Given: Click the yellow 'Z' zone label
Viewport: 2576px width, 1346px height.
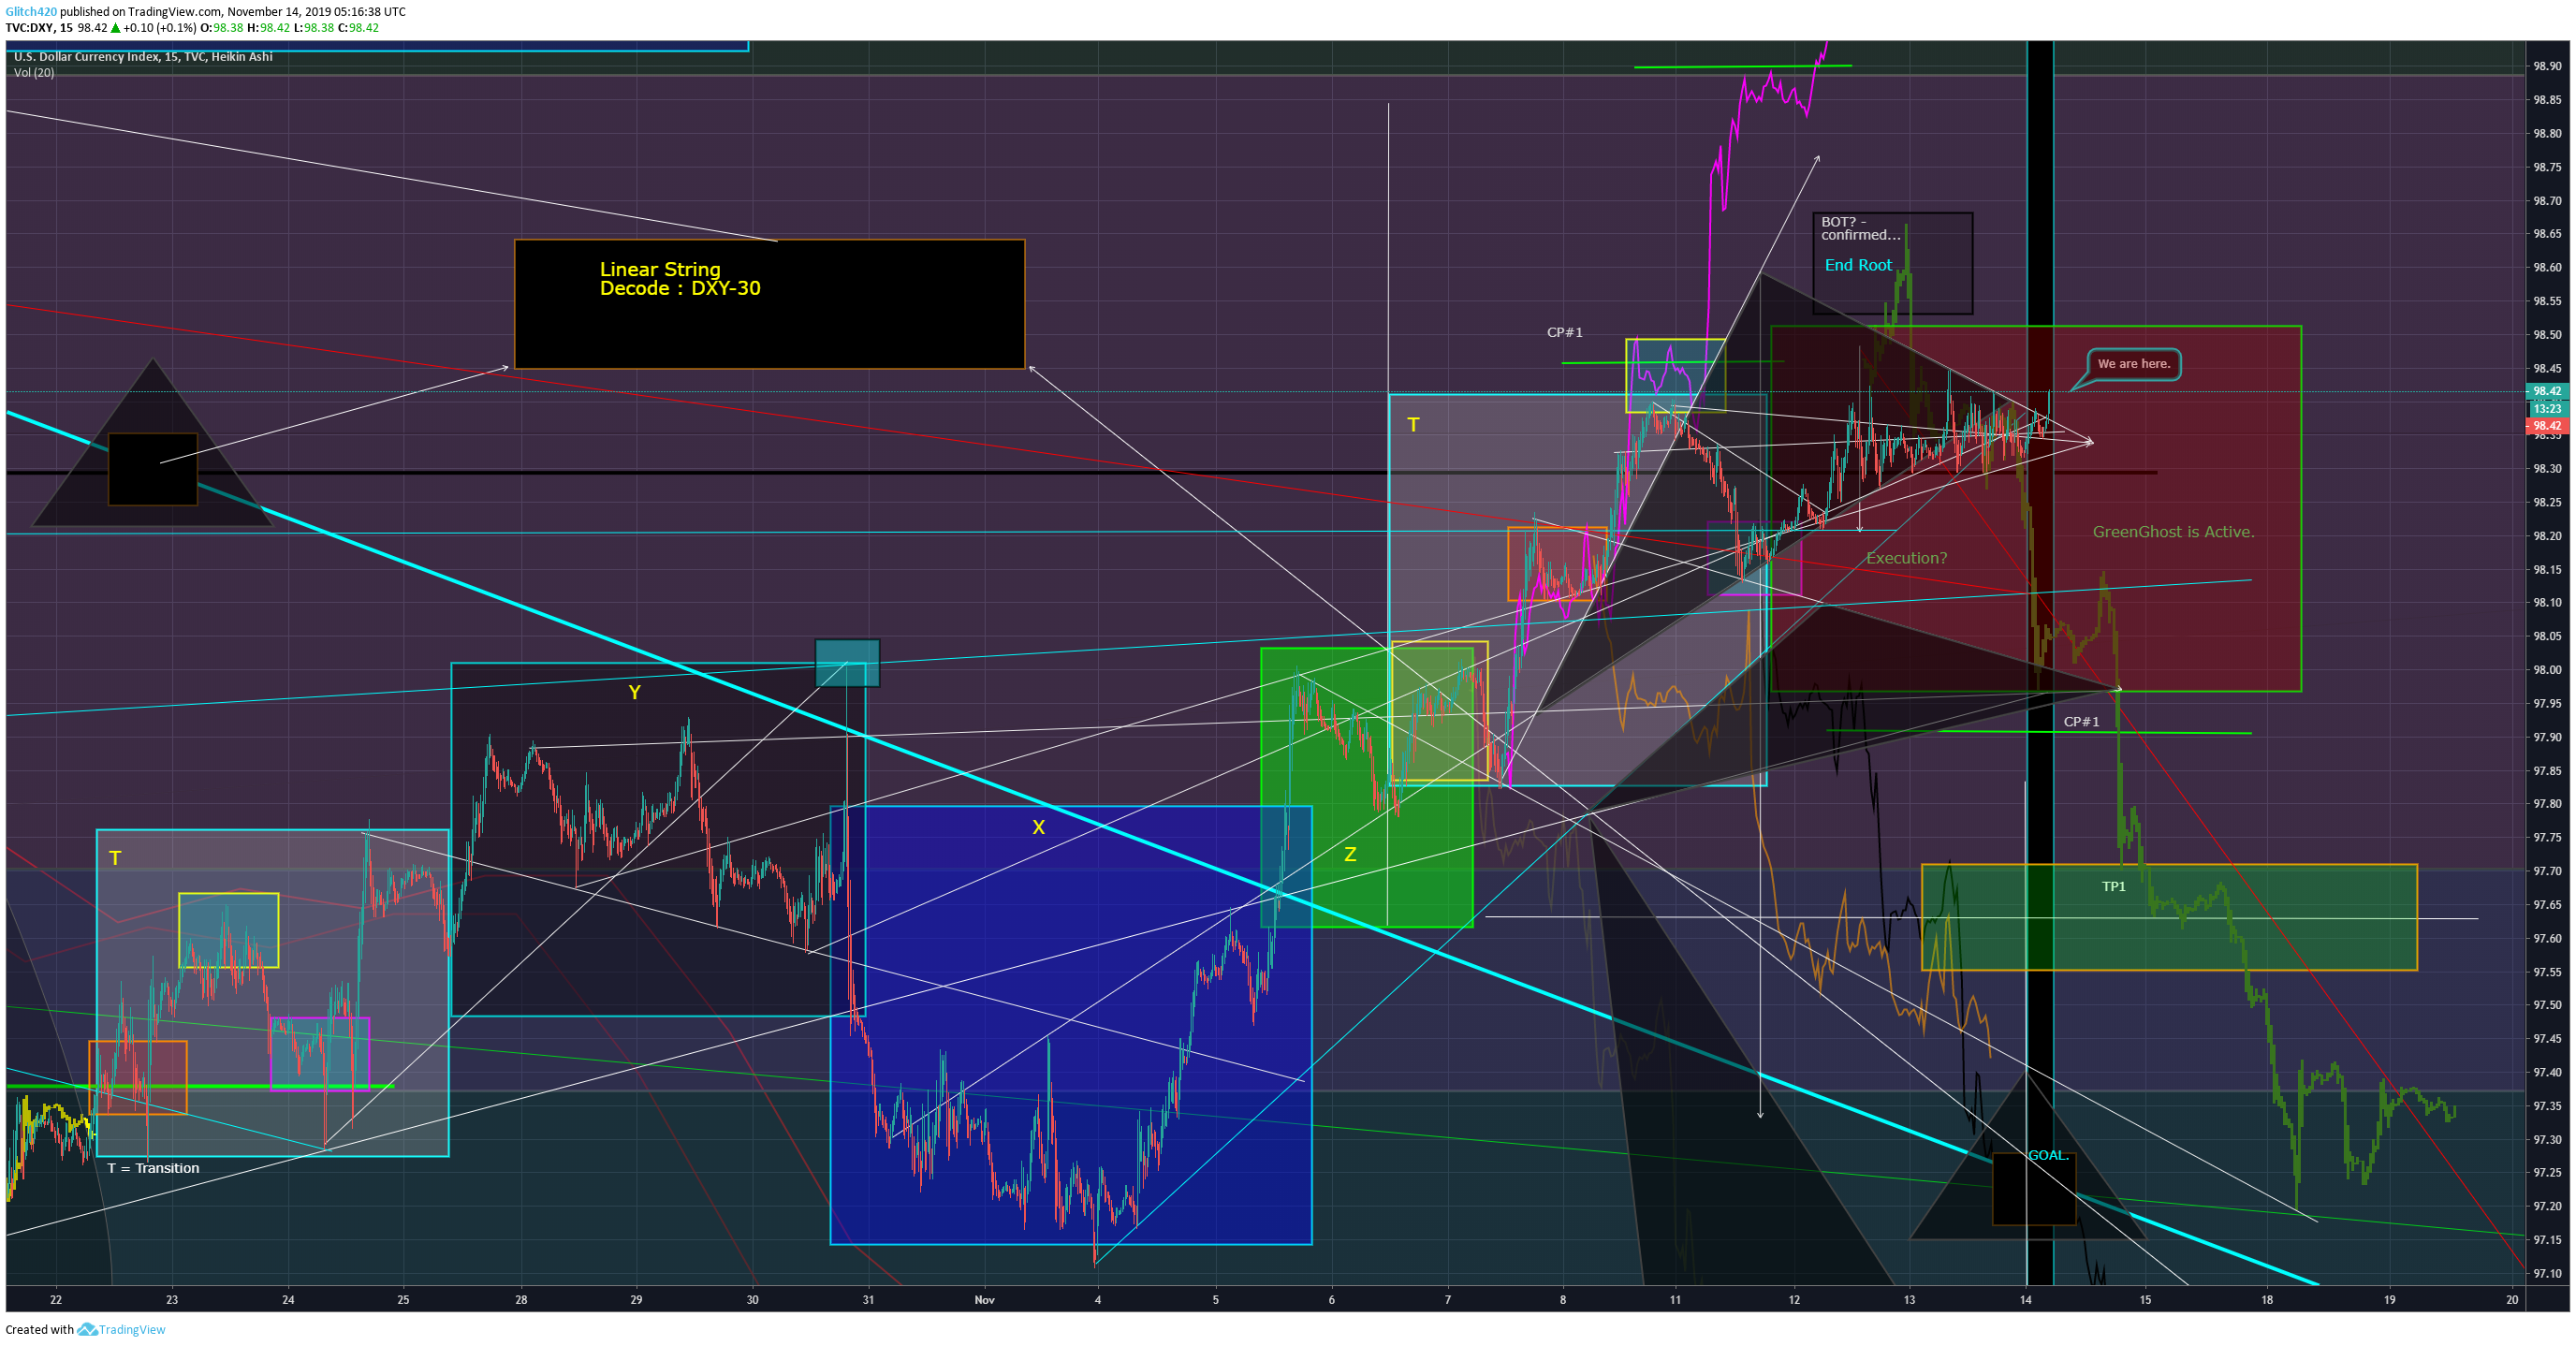Looking at the screenshot, I should (1350, 854).
